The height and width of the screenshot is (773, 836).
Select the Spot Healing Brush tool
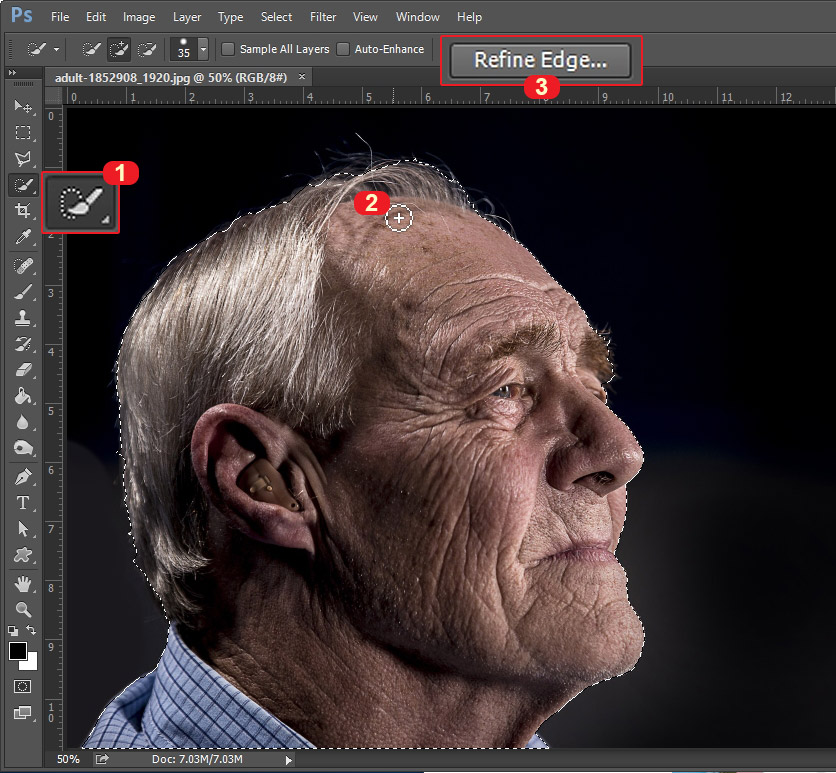click(x=23, y=266)
